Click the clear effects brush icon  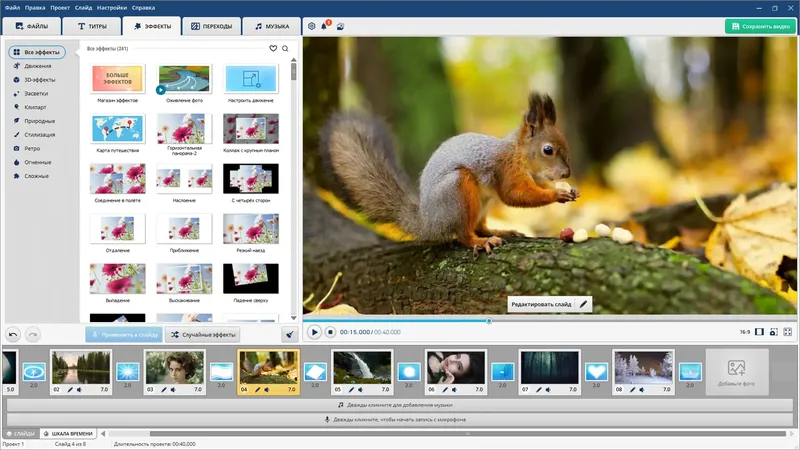pyautogui.click(x=289, y=335)
